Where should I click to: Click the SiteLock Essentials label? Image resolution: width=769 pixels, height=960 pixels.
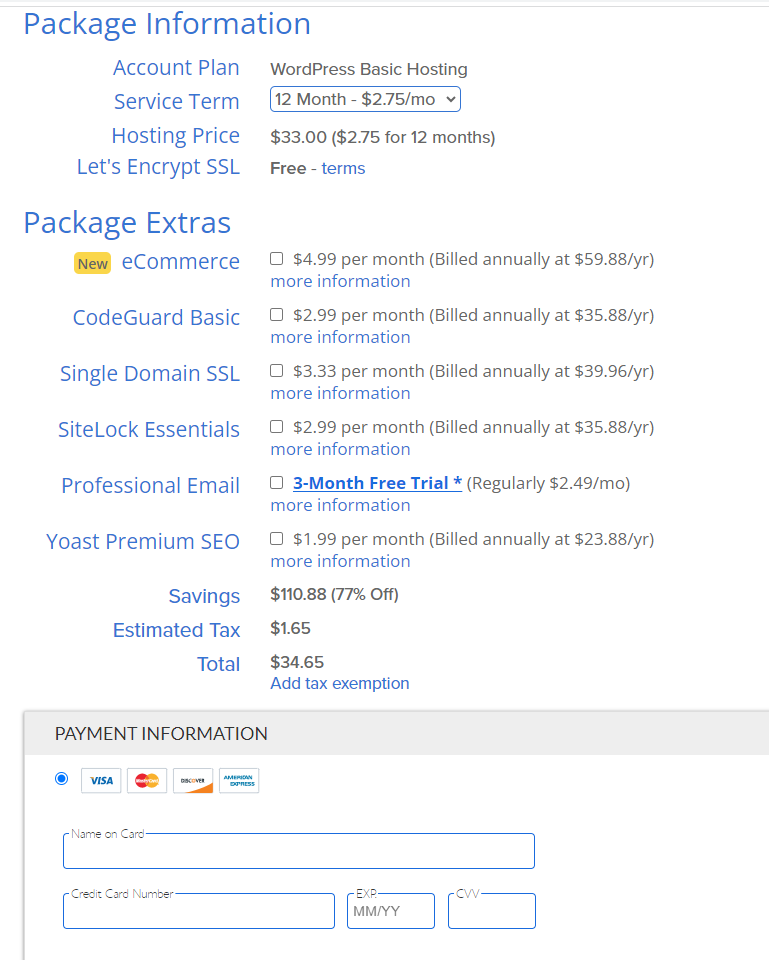pyautogui.click(x=149, y=430)
